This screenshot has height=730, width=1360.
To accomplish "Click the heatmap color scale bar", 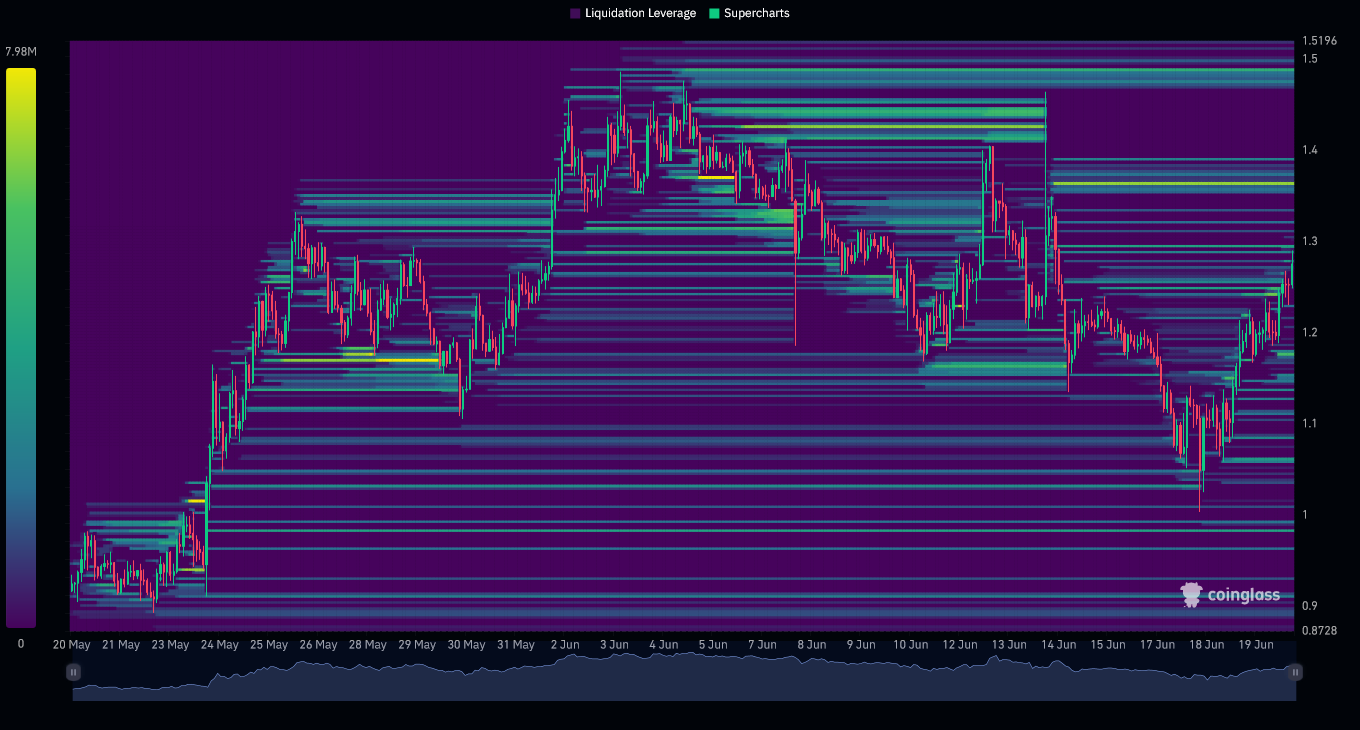I will 20,348.
